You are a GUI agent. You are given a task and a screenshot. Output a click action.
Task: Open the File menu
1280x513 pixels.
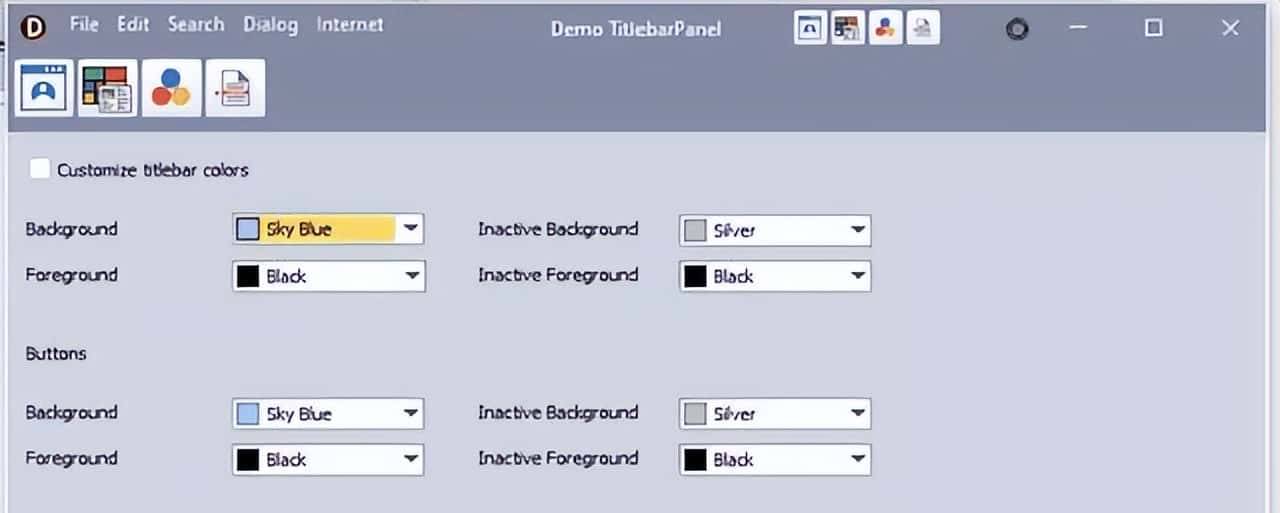point(84,25)
